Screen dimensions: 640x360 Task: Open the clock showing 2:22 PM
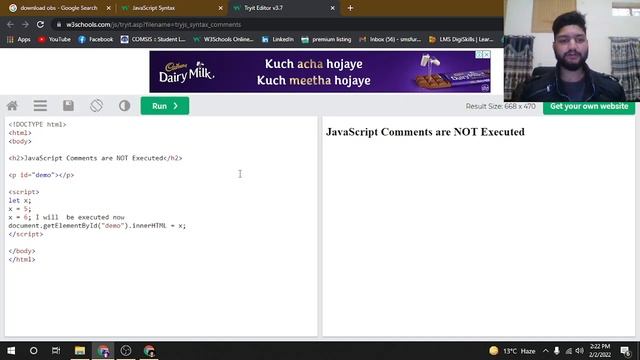(x=600, y=351)
